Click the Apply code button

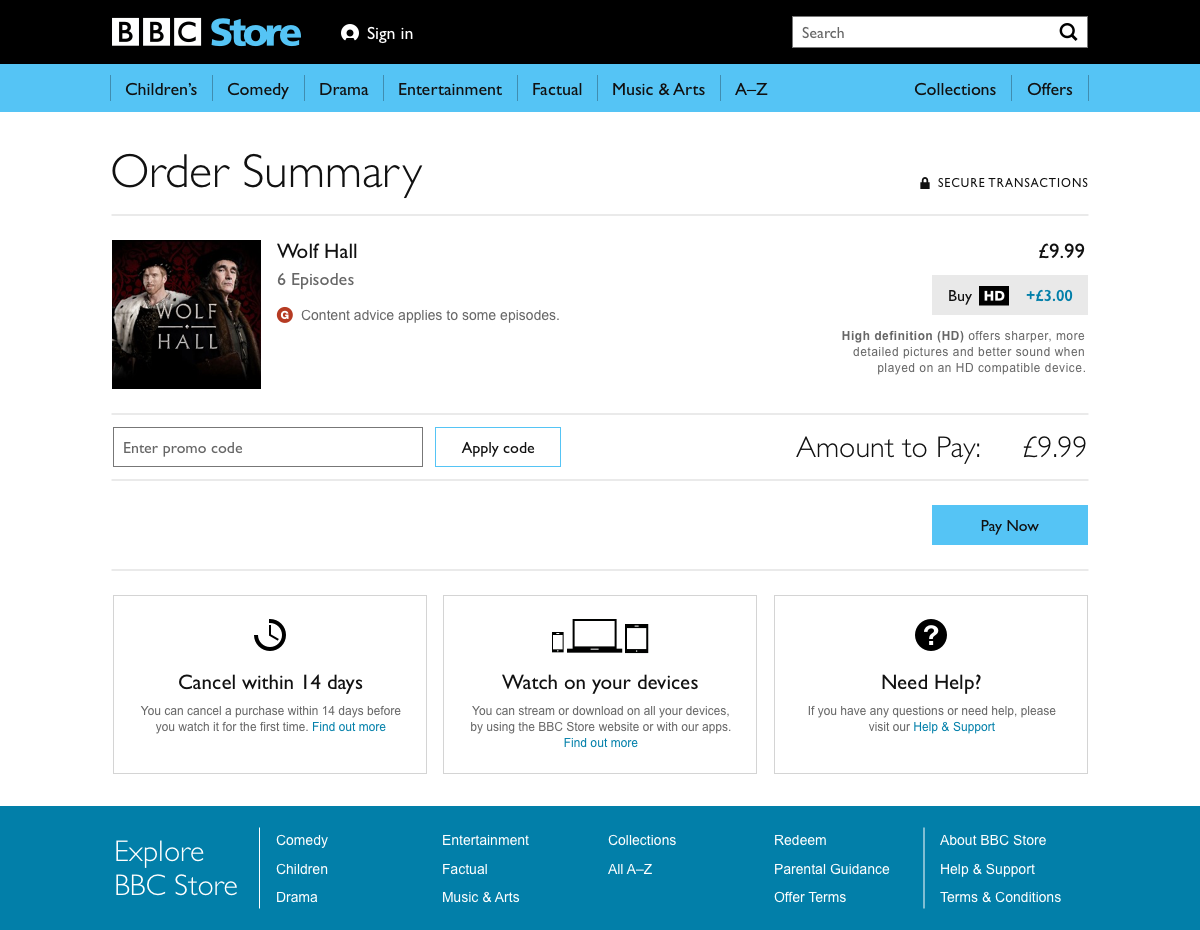click(498, 447)
